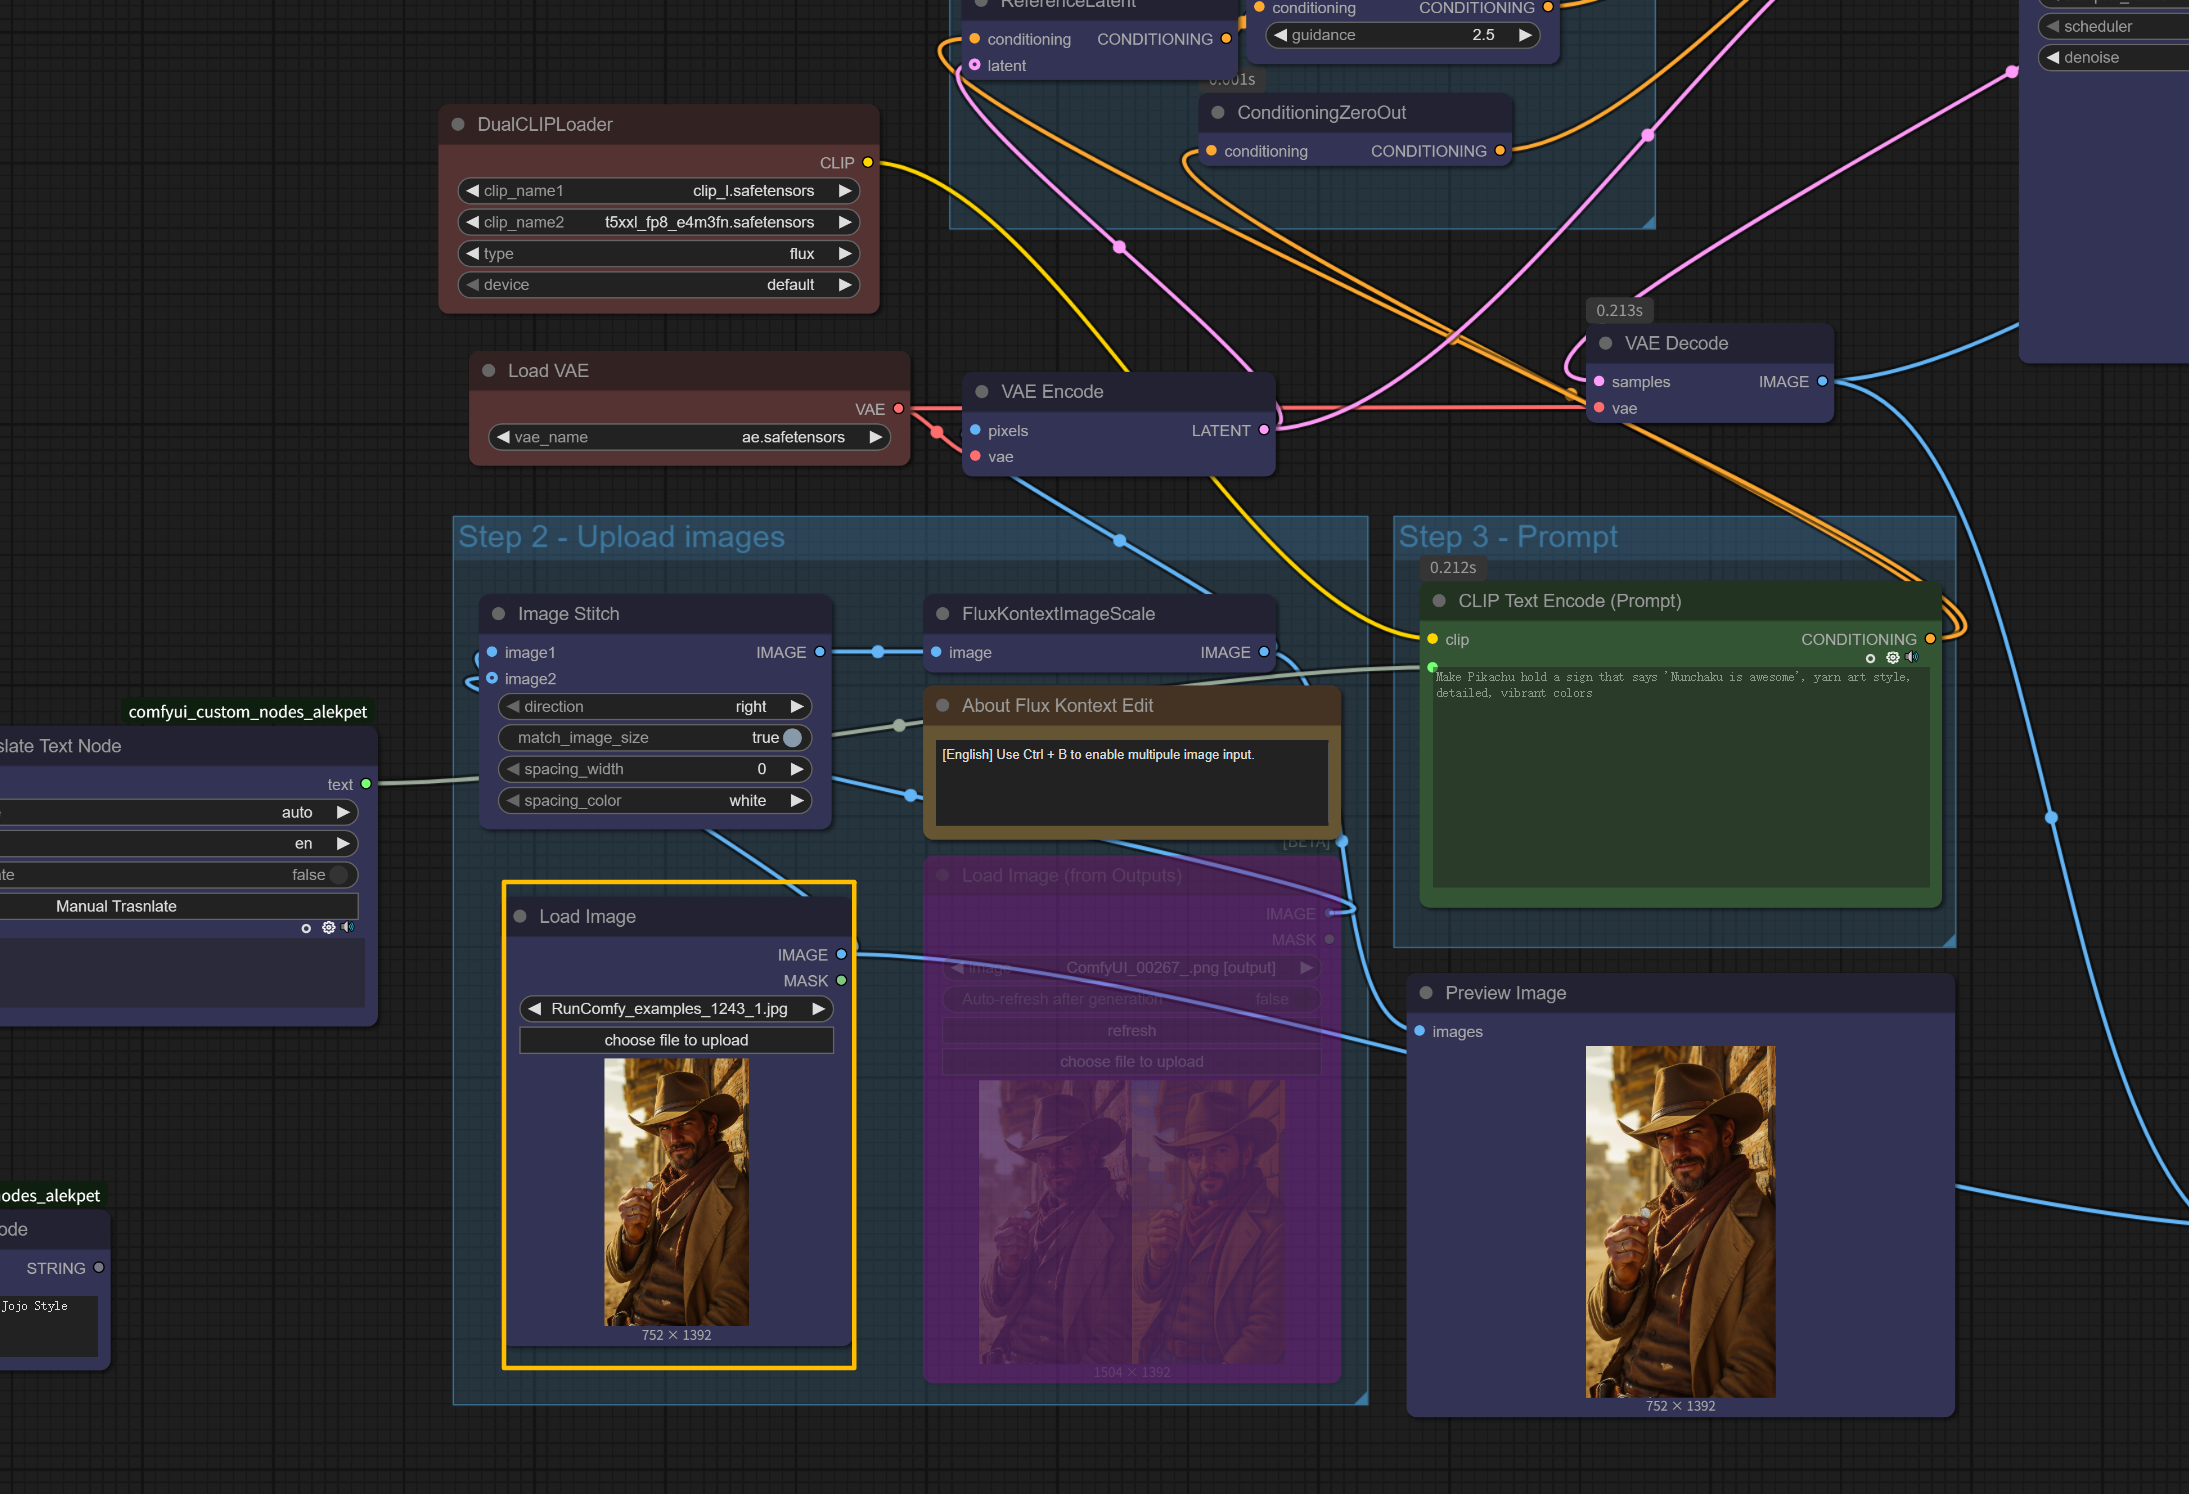Screen dimensions: 2189x1494
Task: Open the type flux dropdown
Action: [x=659, y=254]
